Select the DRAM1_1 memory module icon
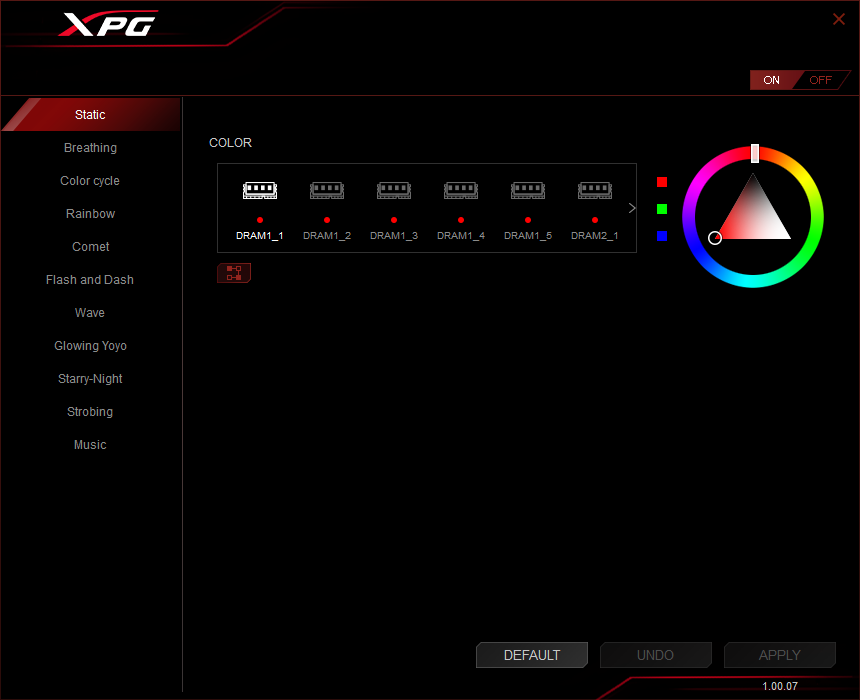The image size is (860, 700). [x=260, y=190]
